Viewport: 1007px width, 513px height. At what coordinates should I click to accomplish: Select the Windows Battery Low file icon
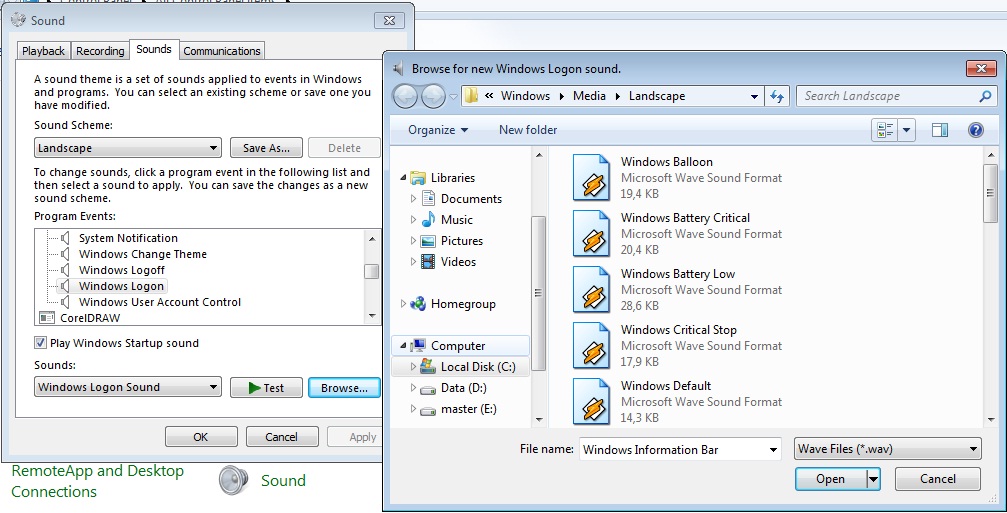pos(591,289)
